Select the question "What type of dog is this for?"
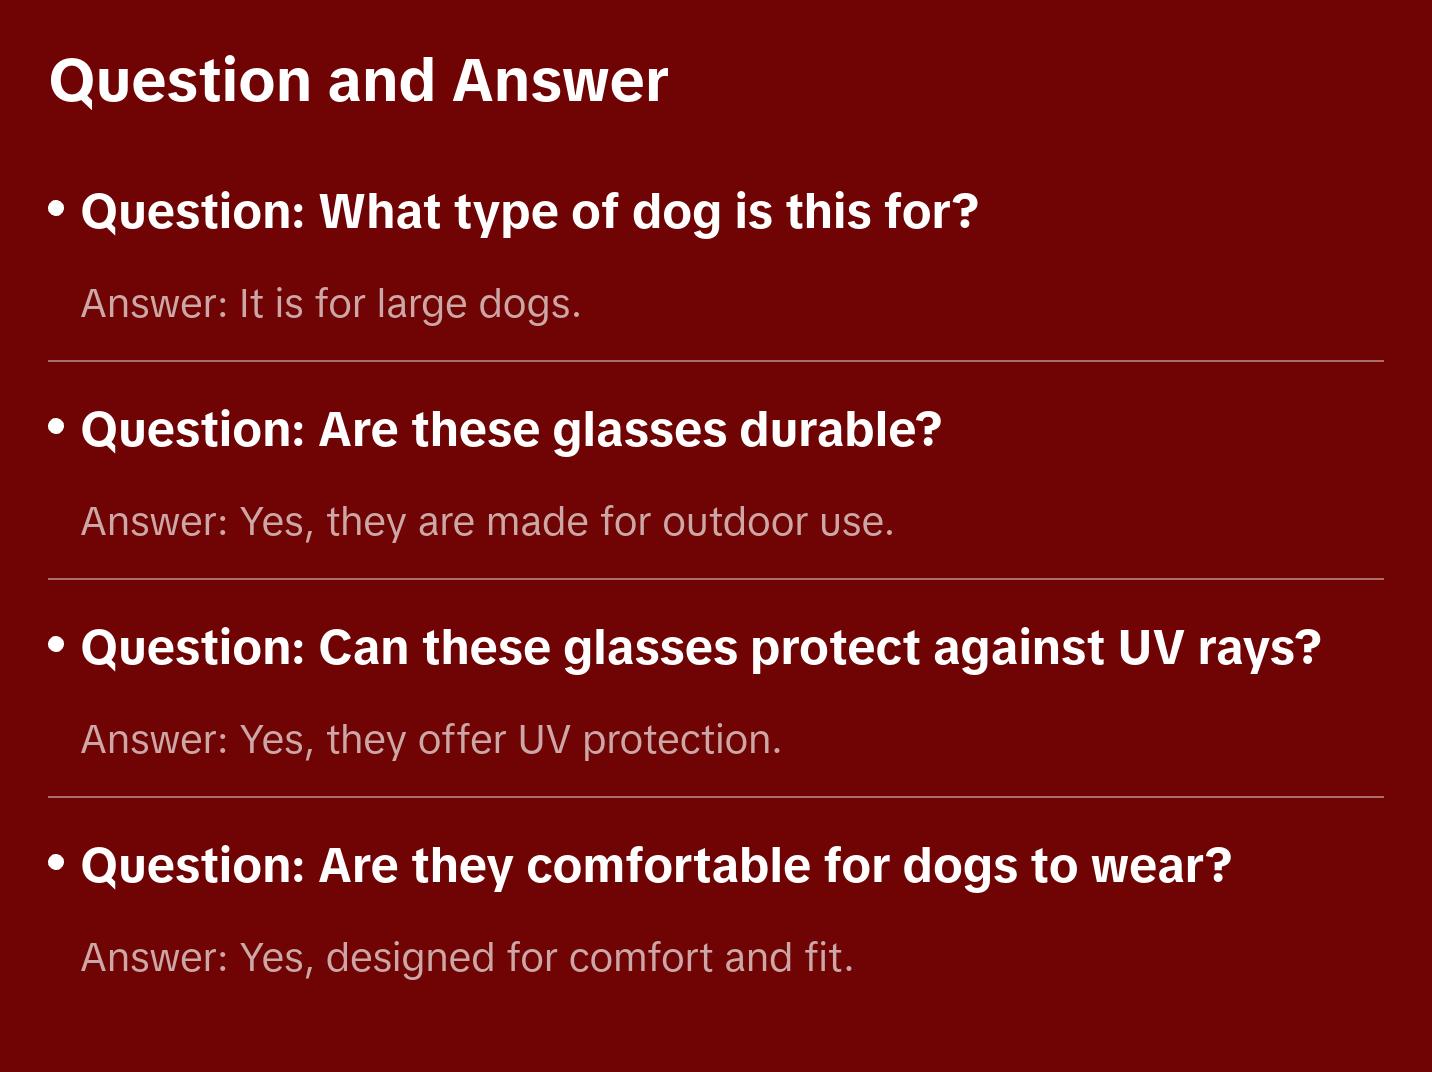Screen dimensions: 1432x1072 tap(529, 212)
